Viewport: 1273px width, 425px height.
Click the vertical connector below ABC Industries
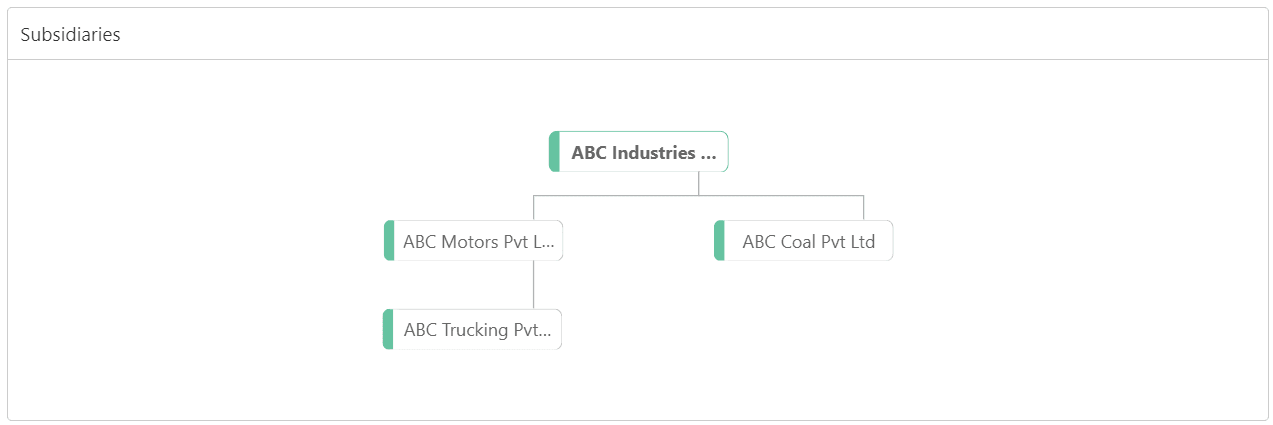pos(698,183)
